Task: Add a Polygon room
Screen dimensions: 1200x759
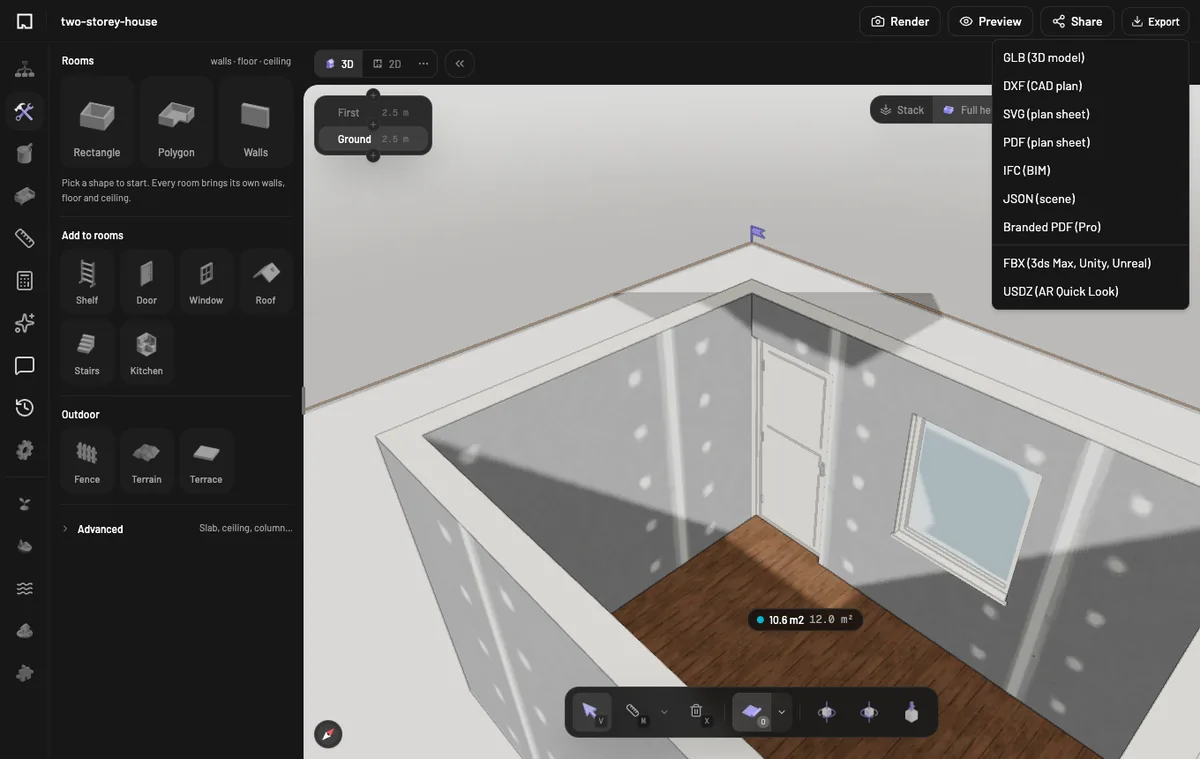Action: (x=176, y=122)
